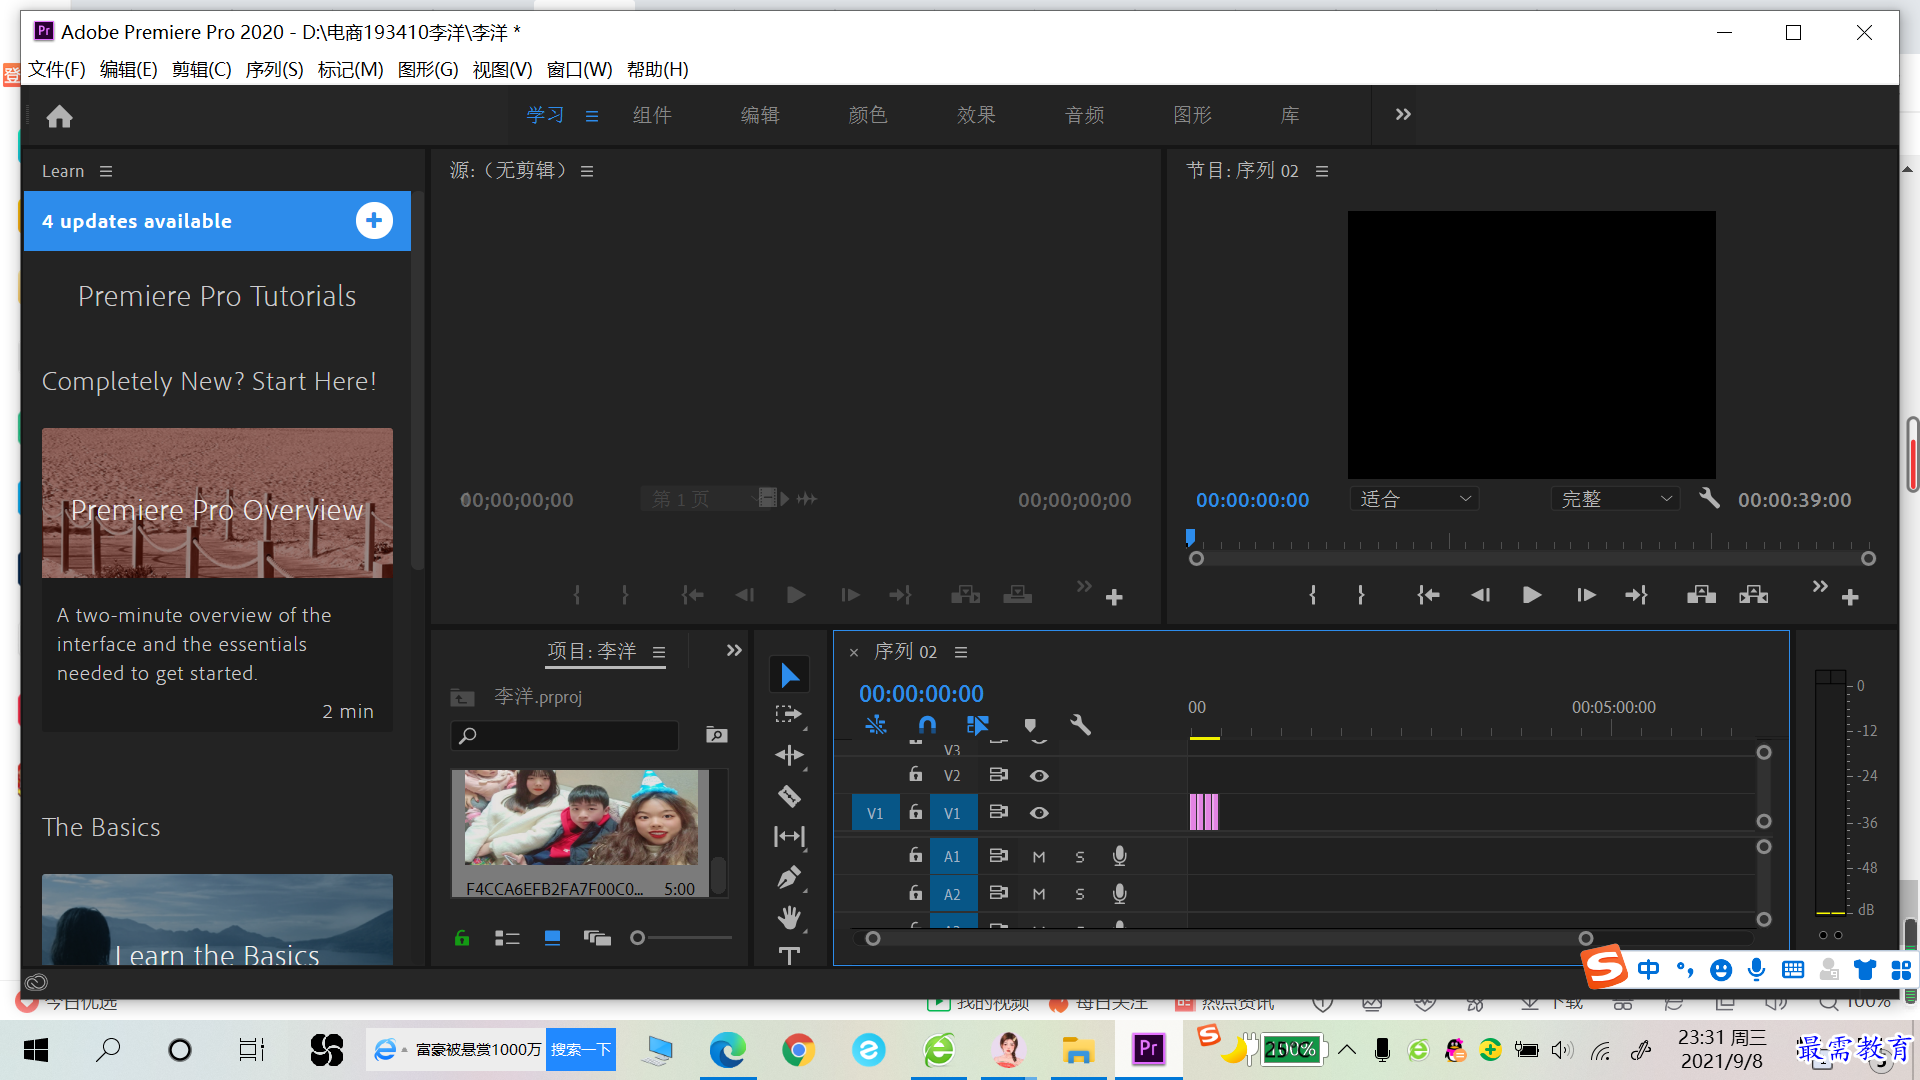Solo track A2
This screenshot has height=1080, width=1920.
pos(1080,894)
